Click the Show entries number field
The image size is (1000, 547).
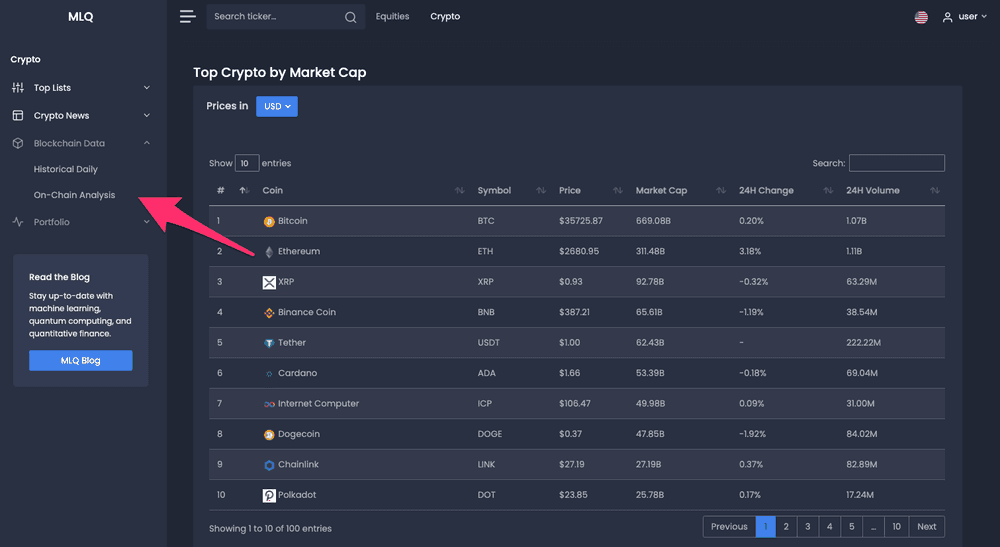(x=247, y=163)
